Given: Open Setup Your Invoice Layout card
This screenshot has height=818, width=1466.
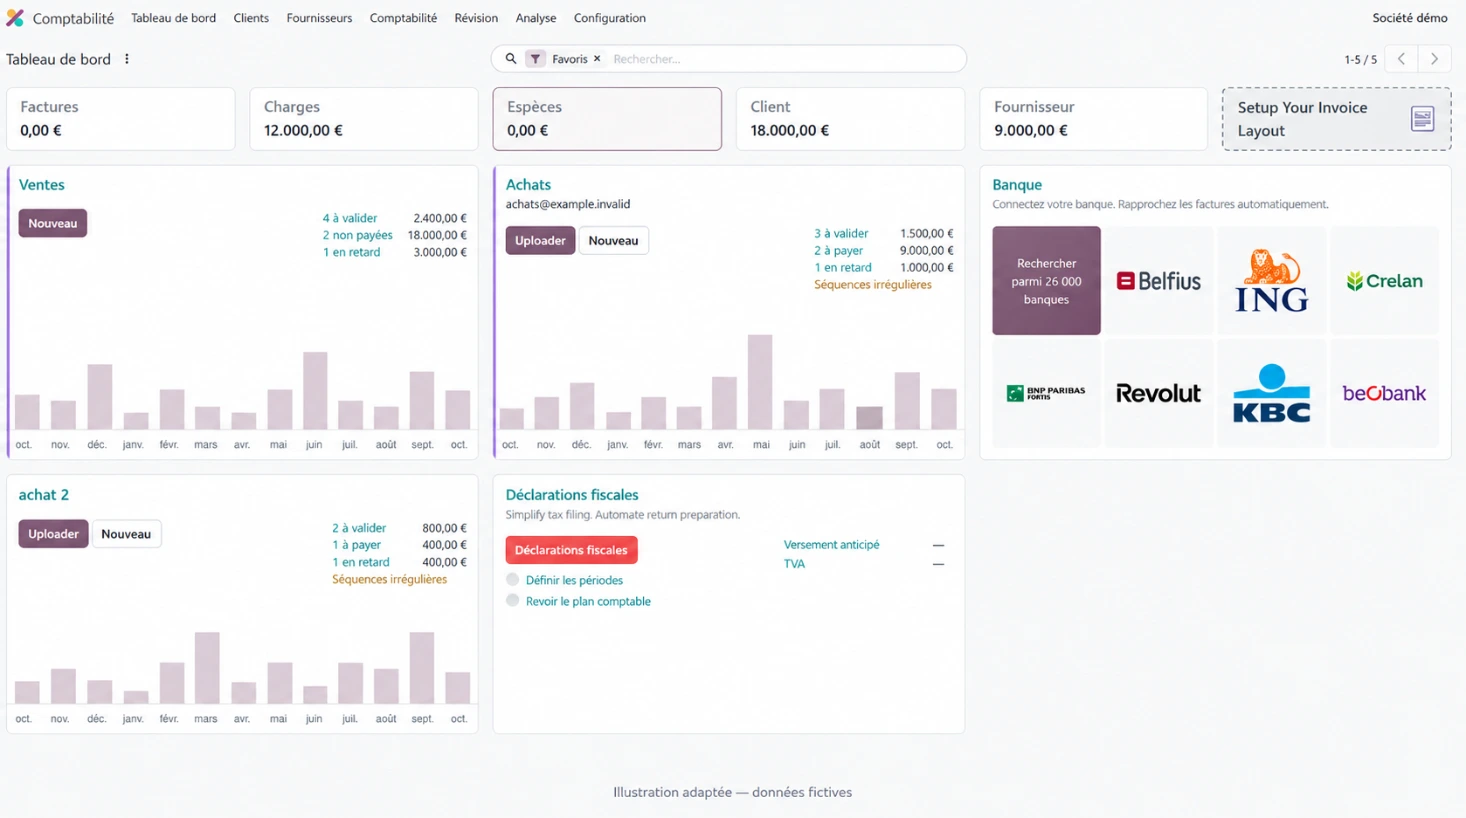Looking at the screenshot, I should (1336, 119).
